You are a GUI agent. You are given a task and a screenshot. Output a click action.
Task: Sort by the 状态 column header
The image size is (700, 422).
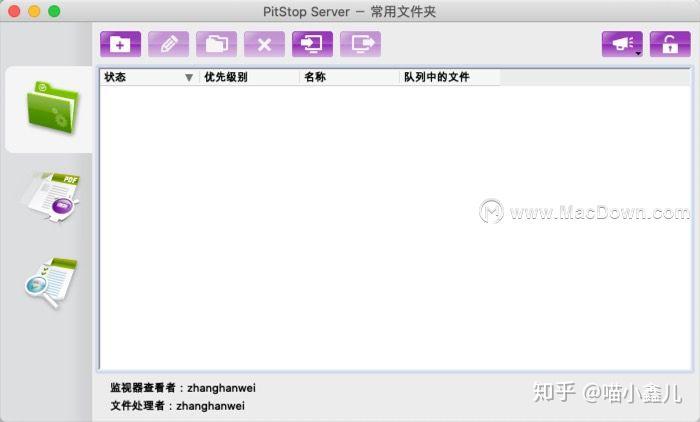click(149, 77)
